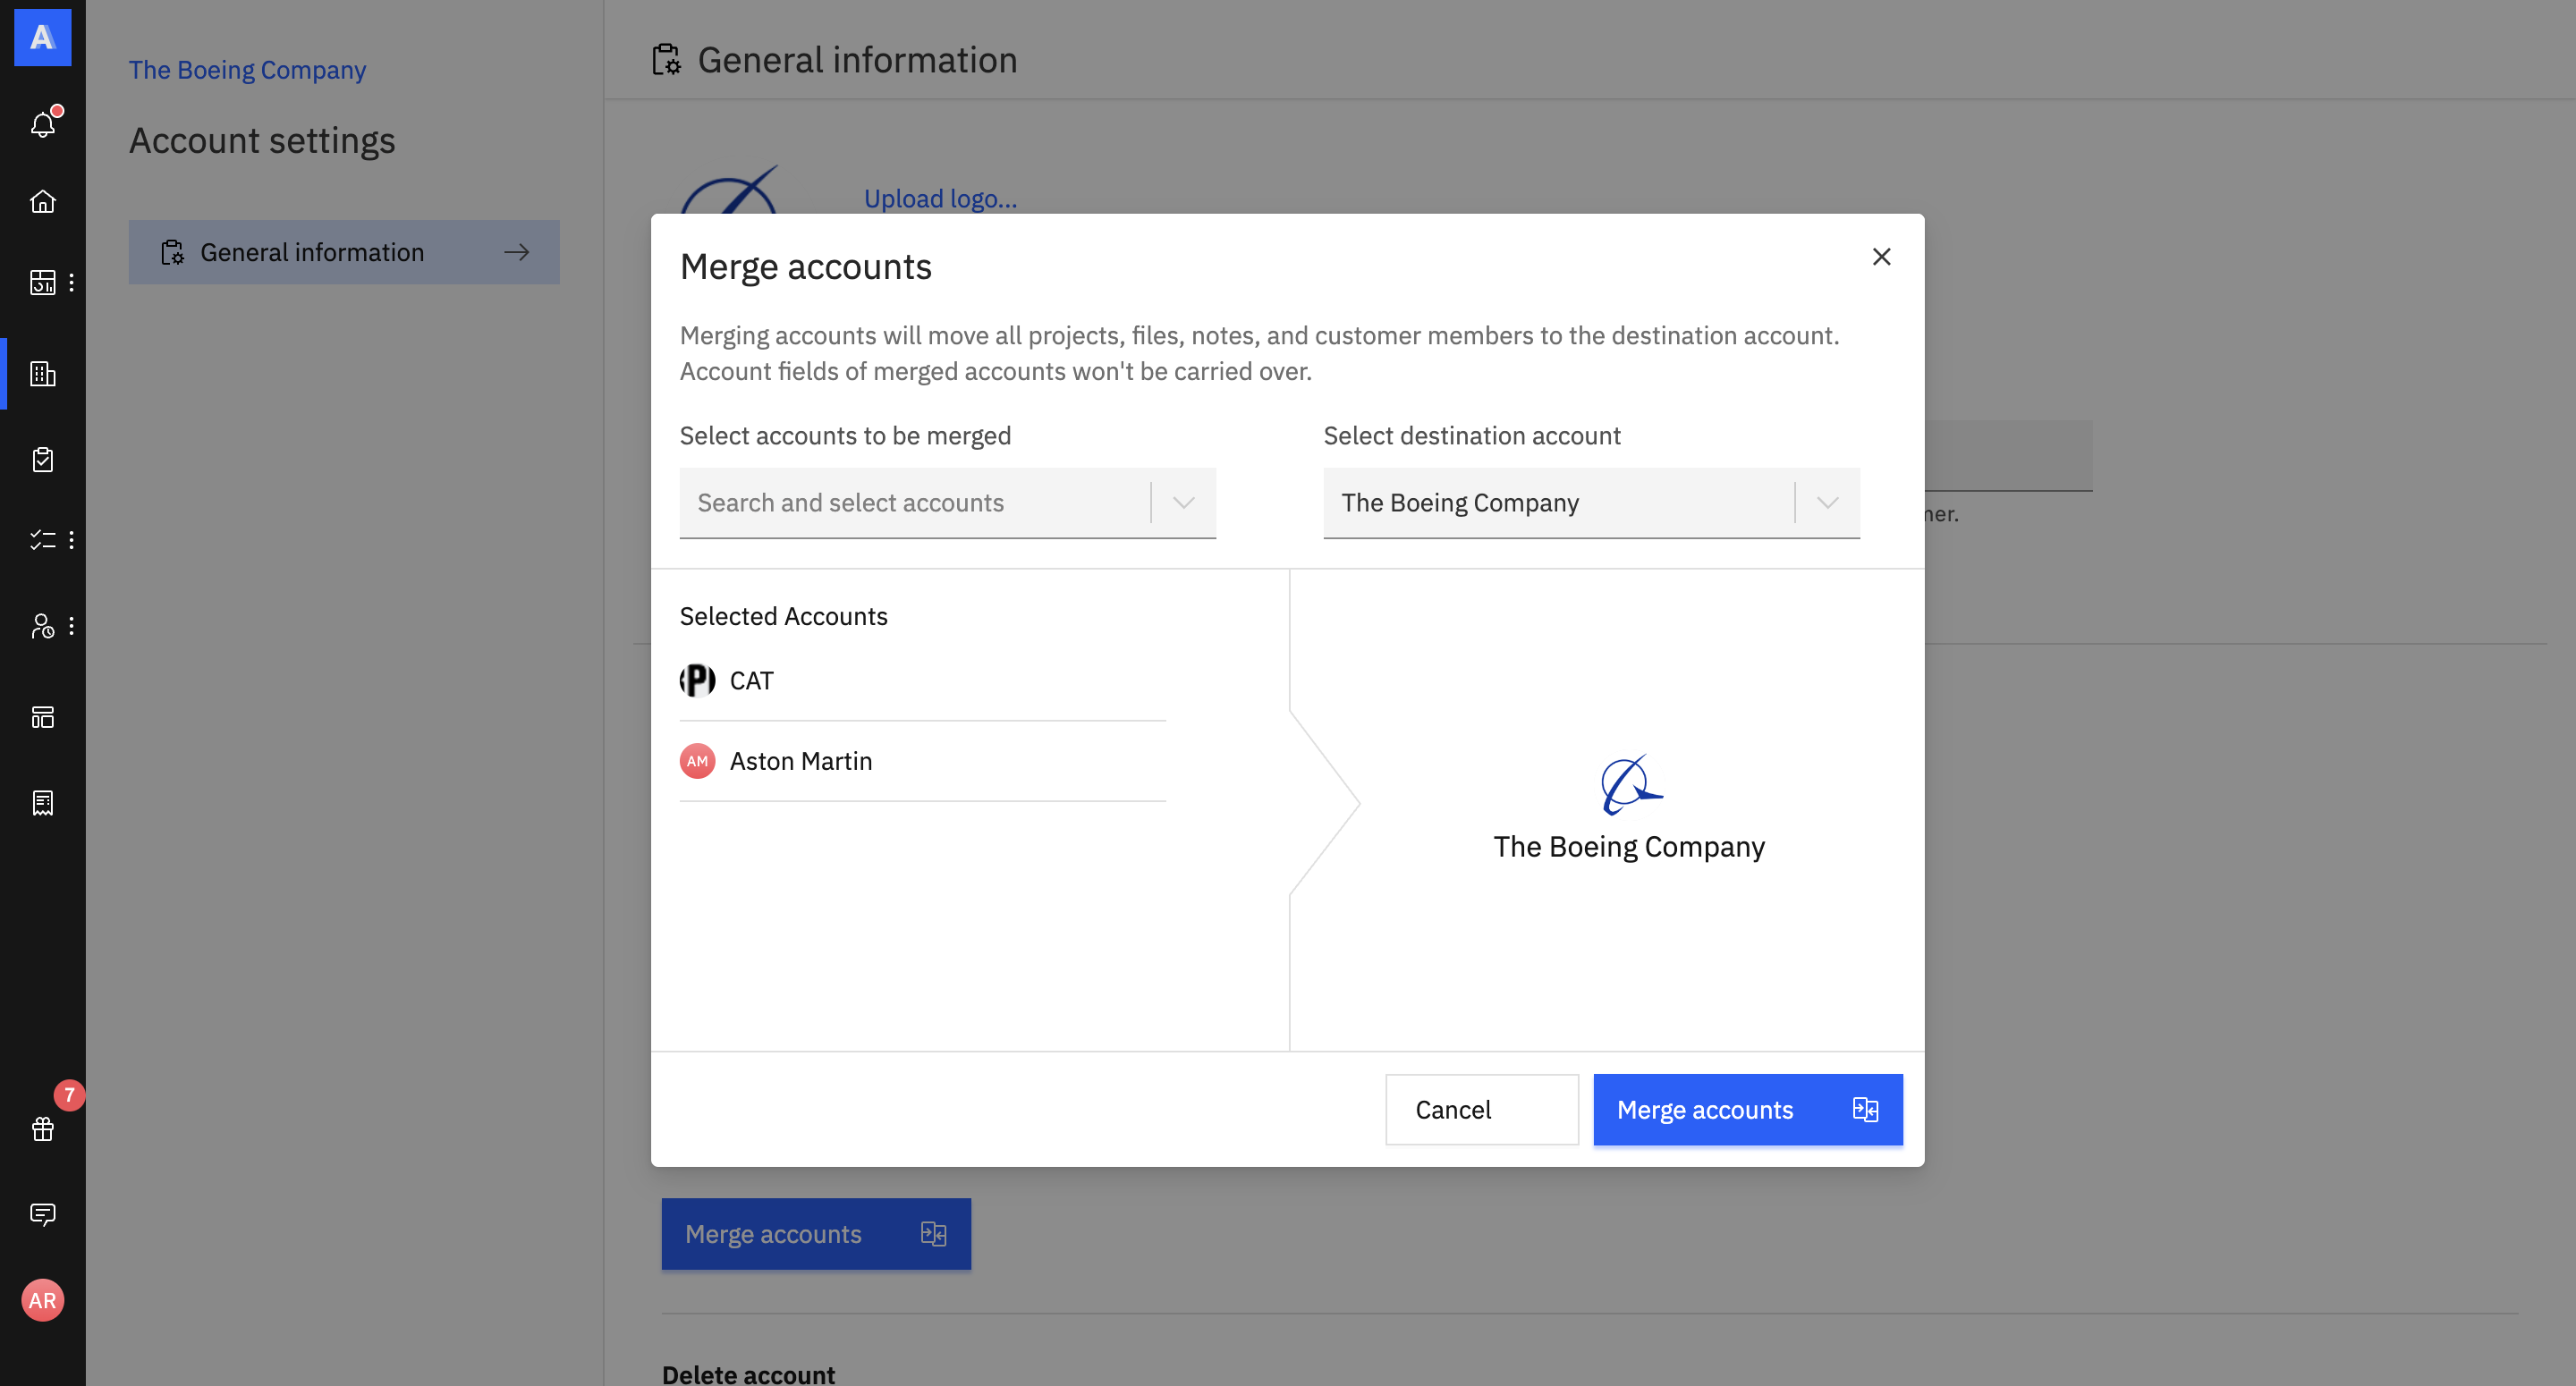Click The Boeing Company breadcrumb link
Image resolution: width=2576 pixels, height=1386 pixels.
pos(247,70)
